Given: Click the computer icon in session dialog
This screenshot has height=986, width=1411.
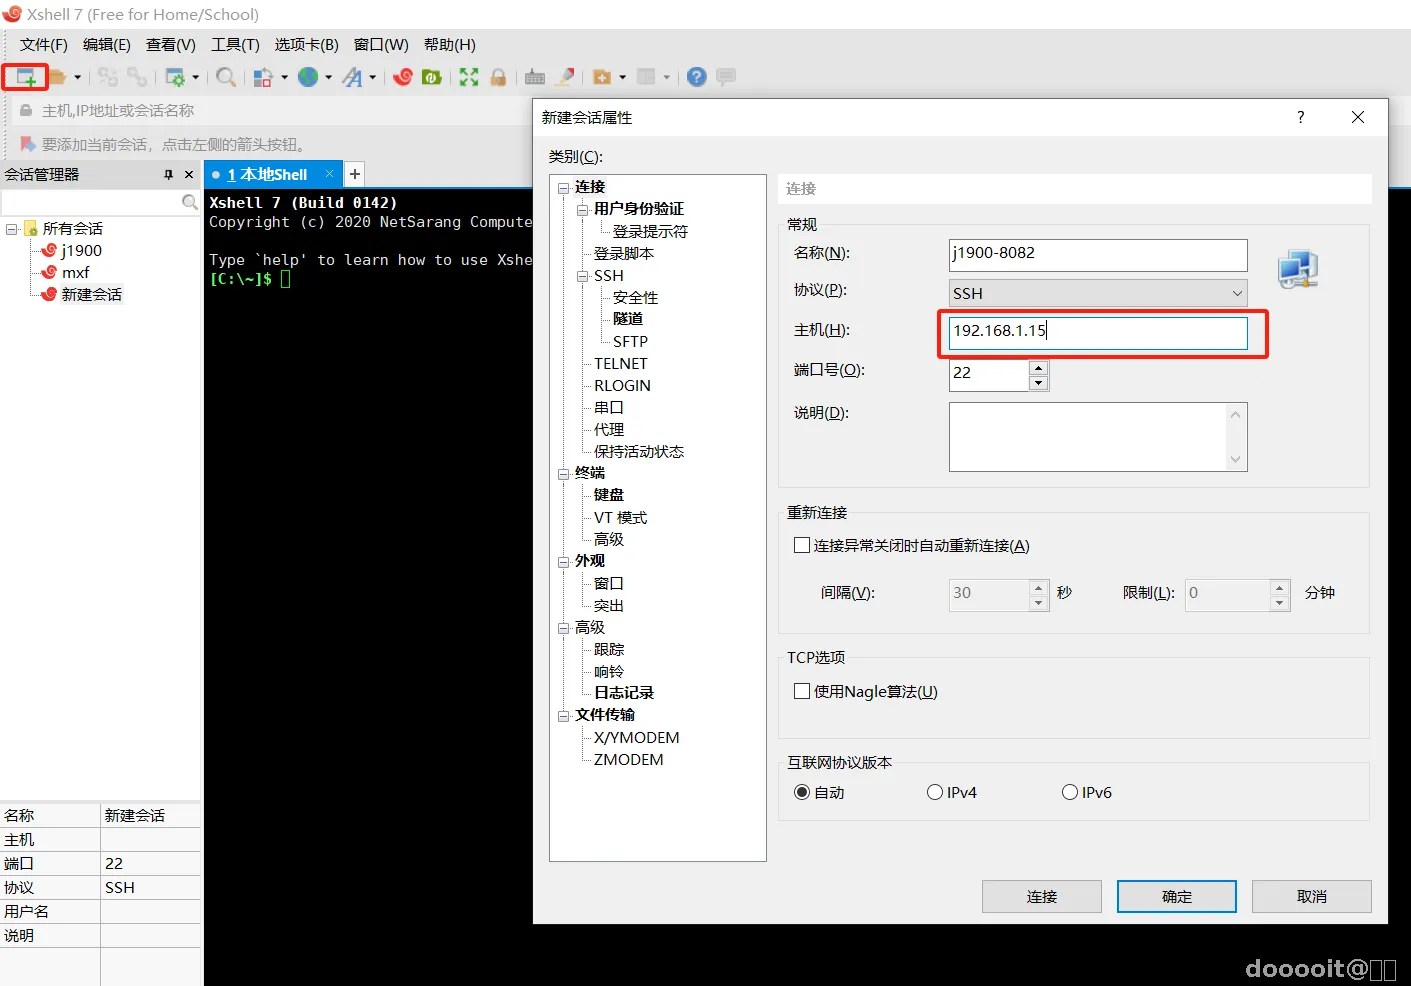Looking at the screenshot, I should tap(1298, 269).
